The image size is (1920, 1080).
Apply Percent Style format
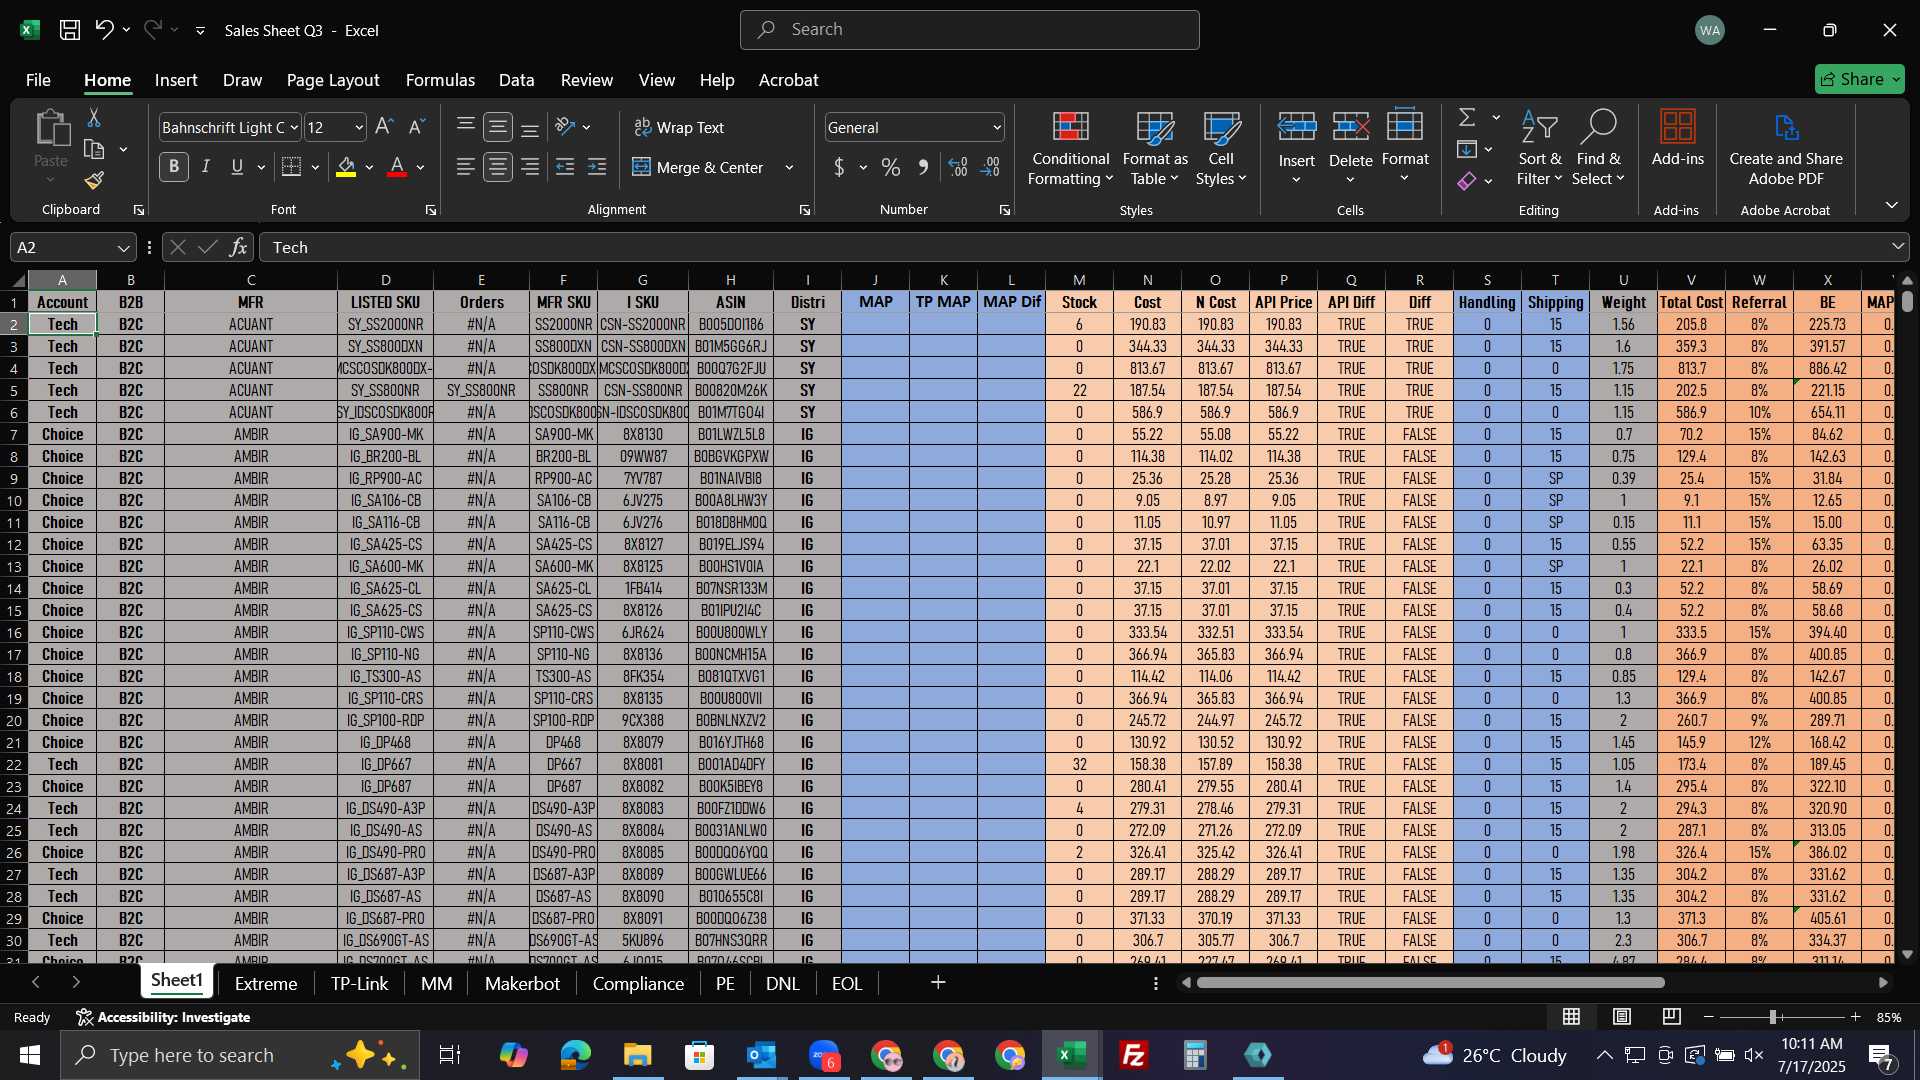[x=890, y=167]
